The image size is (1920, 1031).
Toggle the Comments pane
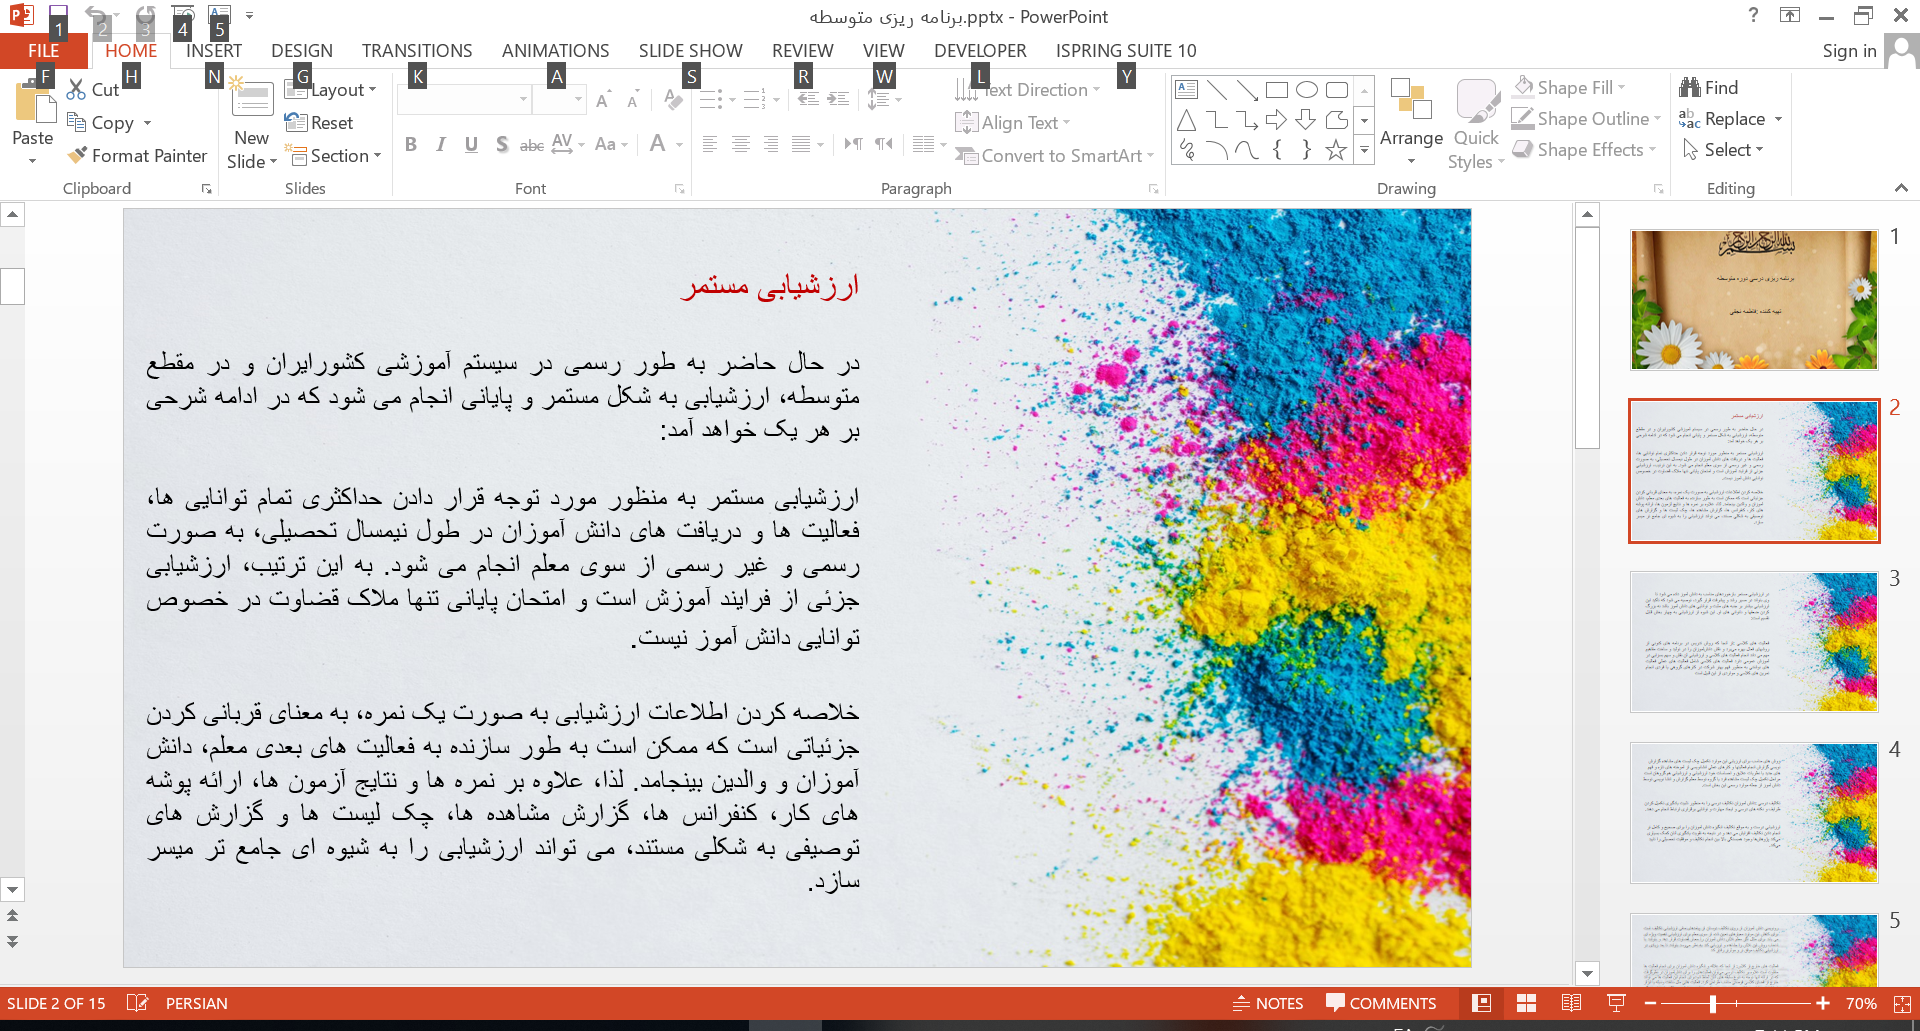pos(1381,1003)
